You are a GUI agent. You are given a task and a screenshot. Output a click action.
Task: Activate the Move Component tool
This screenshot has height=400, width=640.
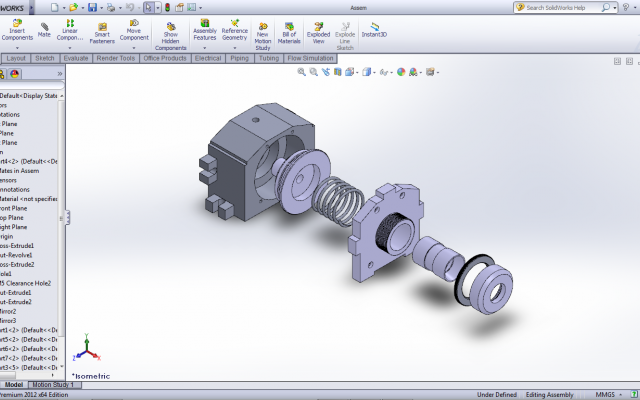pyautogui.click(x=134, y=30)
